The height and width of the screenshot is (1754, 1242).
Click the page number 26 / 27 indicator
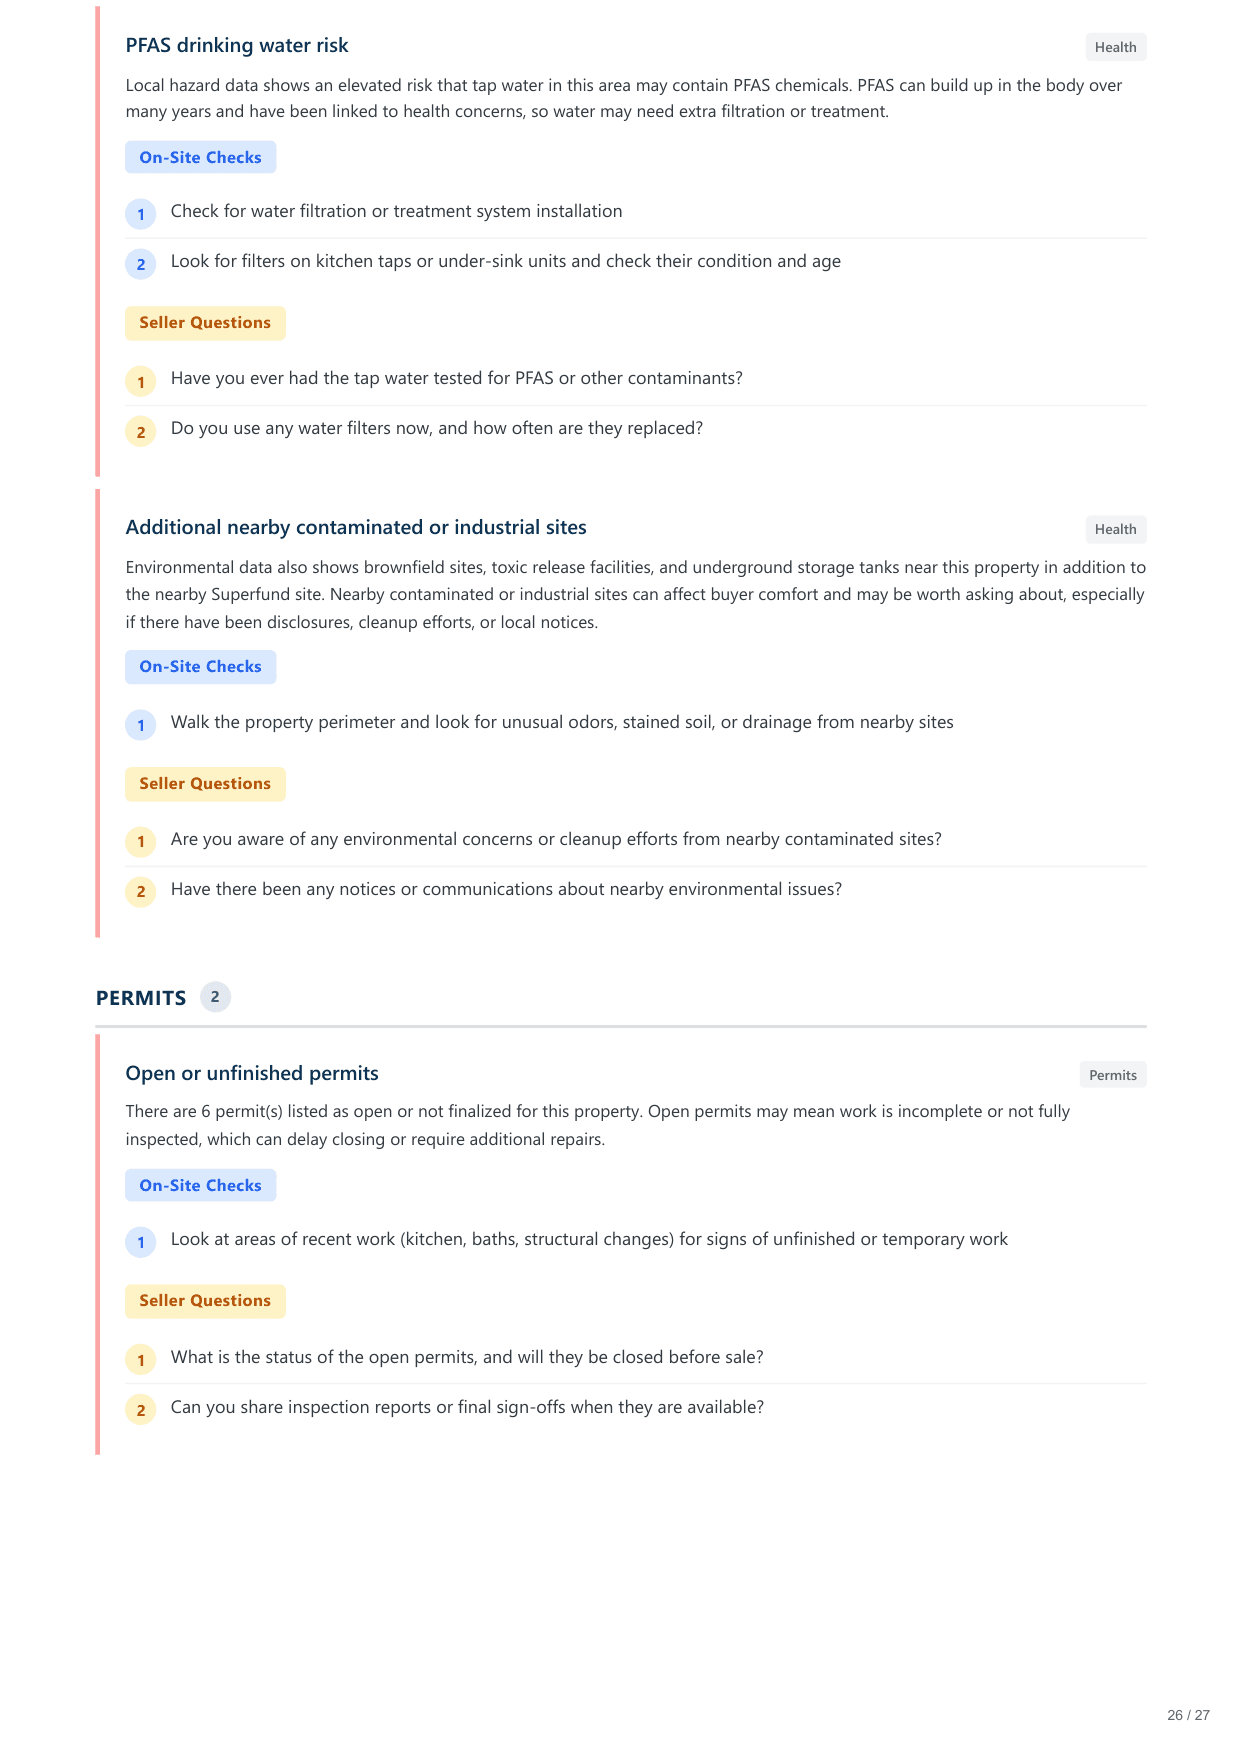click(1188, 1715)
